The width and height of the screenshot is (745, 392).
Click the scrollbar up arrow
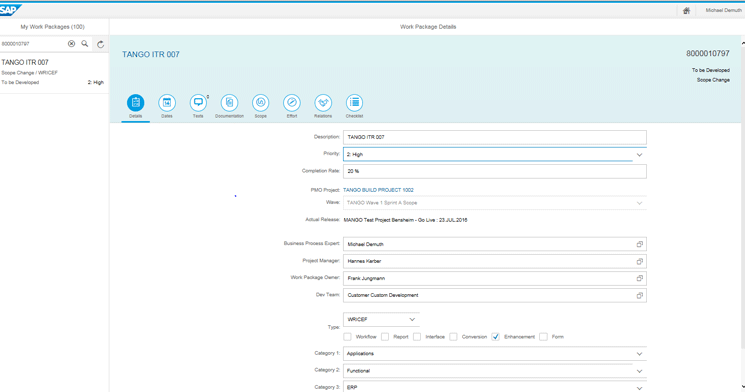(743, 43)
